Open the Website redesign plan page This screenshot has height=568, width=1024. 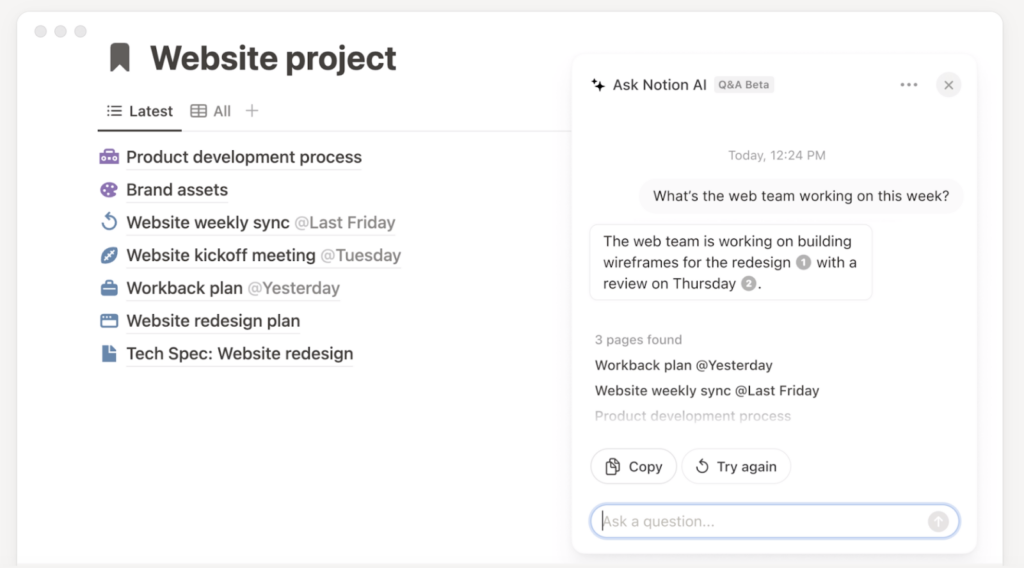[213, 321]
